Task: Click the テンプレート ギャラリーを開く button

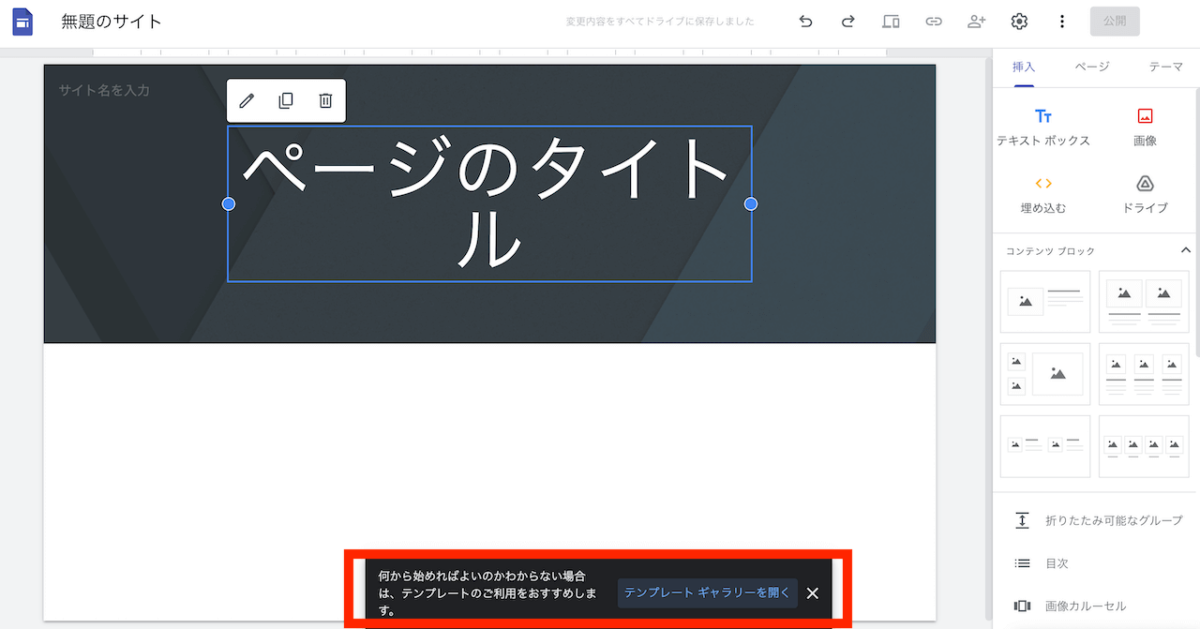Action: click(707, 593)
